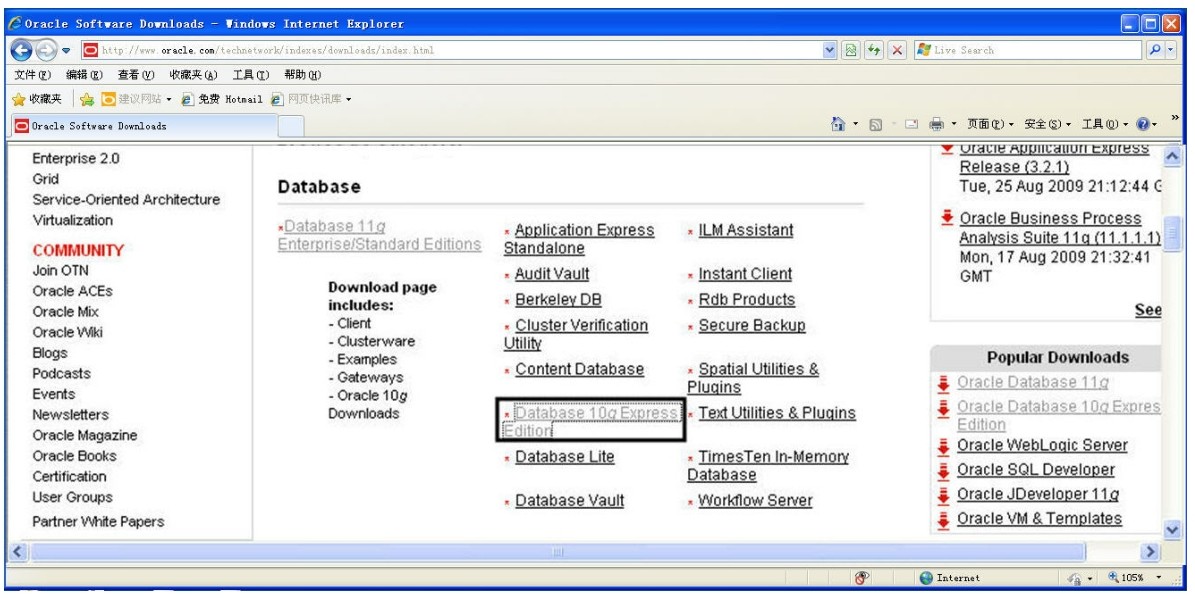Open the ILM Assistant link
The image size is (1195, 598).
point(745,230)
